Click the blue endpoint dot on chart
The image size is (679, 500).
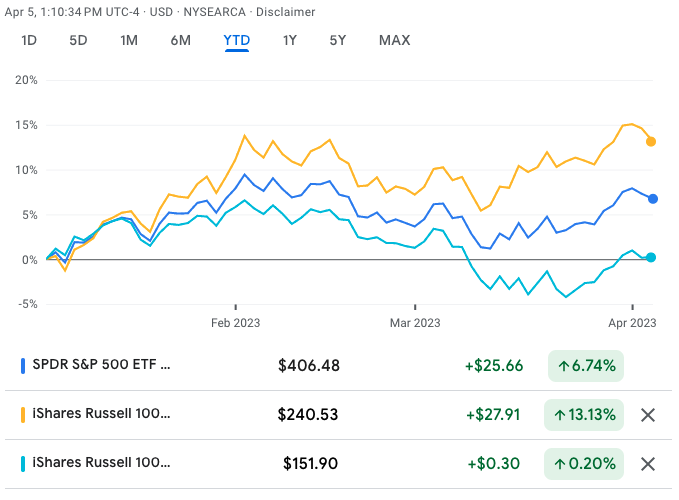(x=652, y=199)
